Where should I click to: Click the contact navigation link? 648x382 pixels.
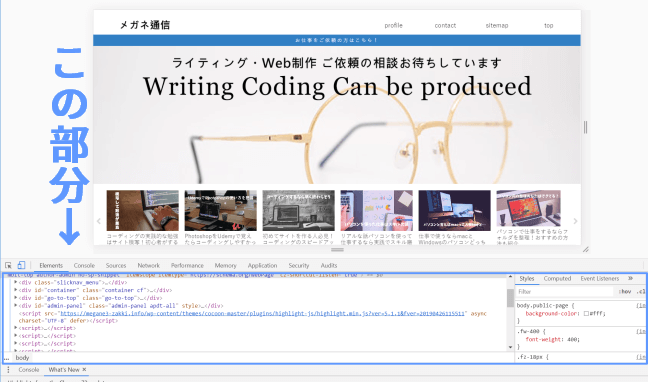(x=445, y=25)
